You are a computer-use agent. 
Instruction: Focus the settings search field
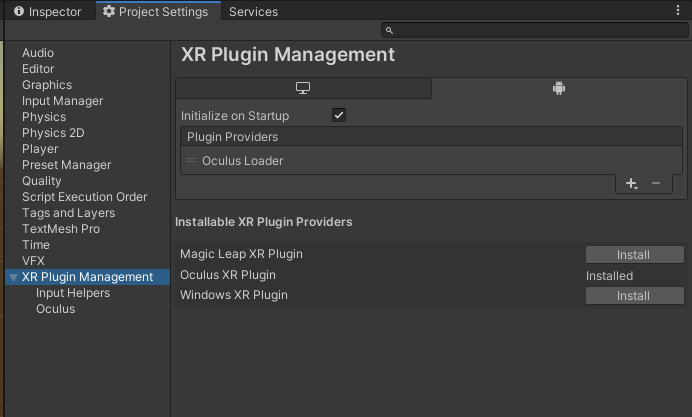(x=535, y=30)
